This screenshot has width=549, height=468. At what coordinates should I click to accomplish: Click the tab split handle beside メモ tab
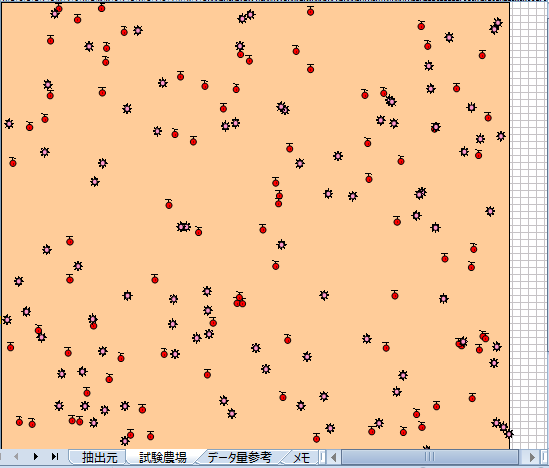(x=323, y=457)
